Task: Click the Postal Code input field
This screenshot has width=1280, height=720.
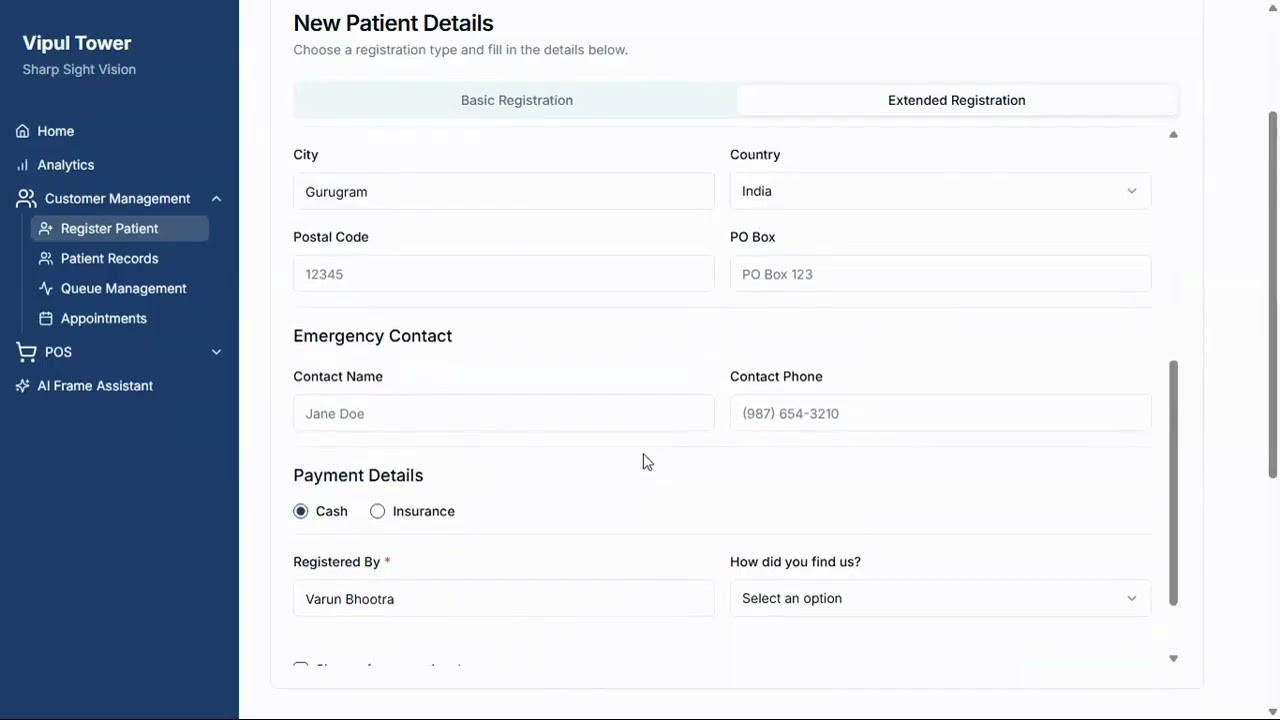Action: pos(504,274)
